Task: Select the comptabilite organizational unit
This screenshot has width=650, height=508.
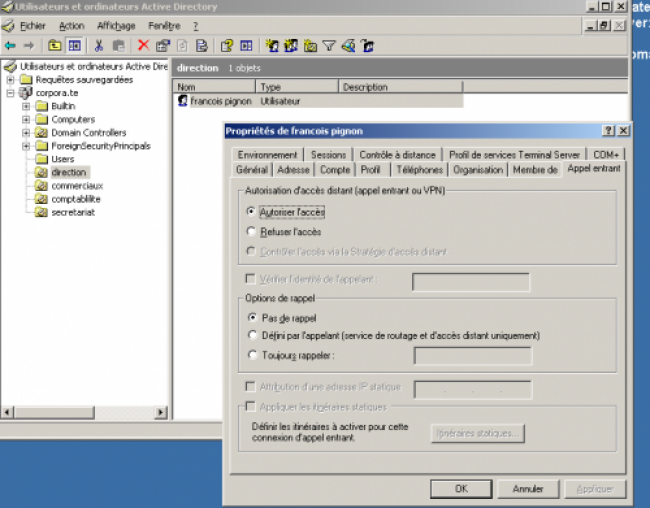Action: coord(76,198)
